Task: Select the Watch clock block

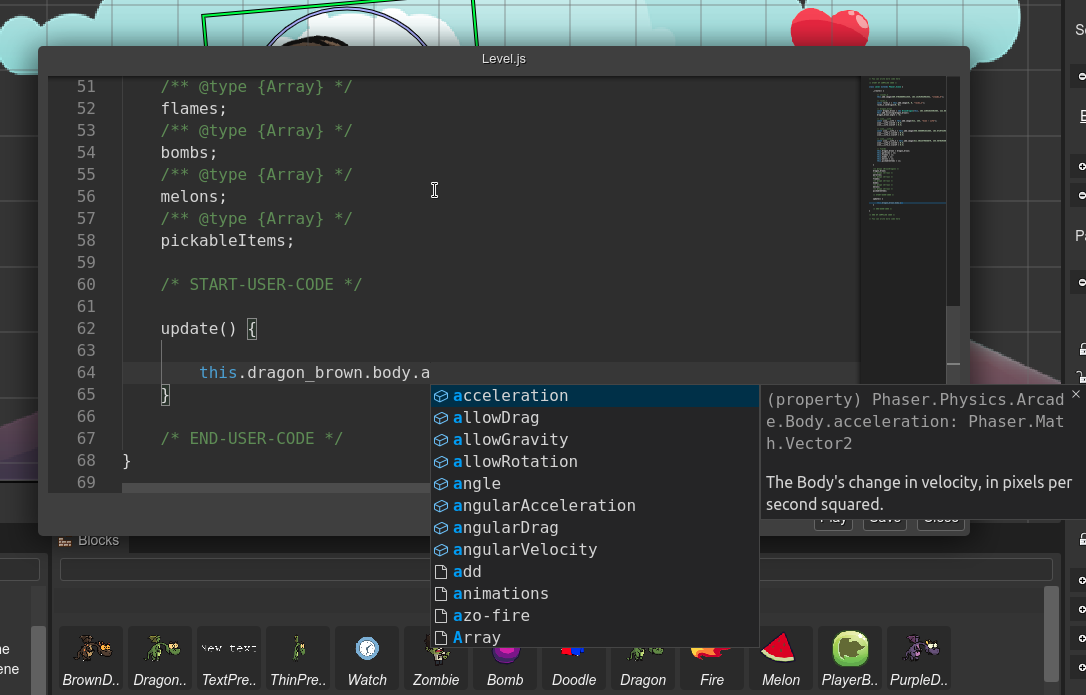Action: point(367,658)
